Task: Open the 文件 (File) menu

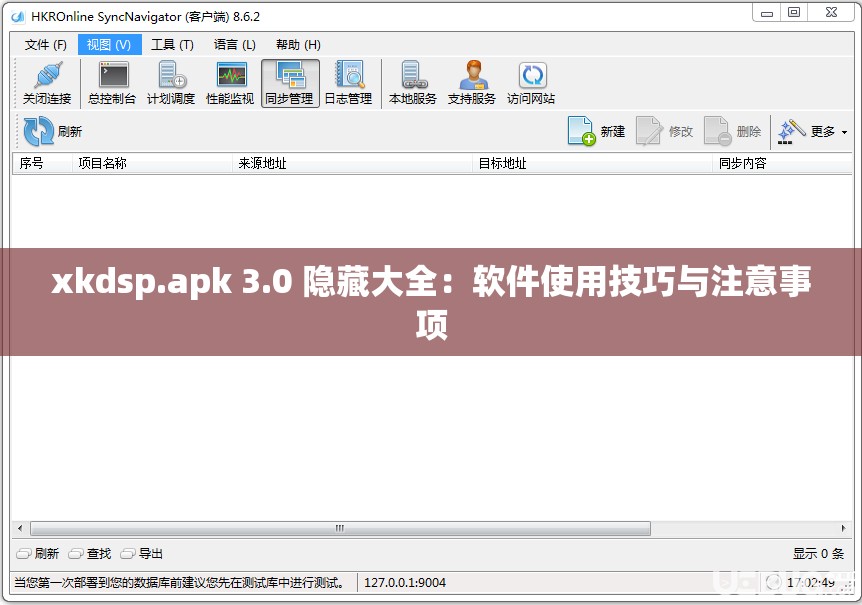Action: 44,44
